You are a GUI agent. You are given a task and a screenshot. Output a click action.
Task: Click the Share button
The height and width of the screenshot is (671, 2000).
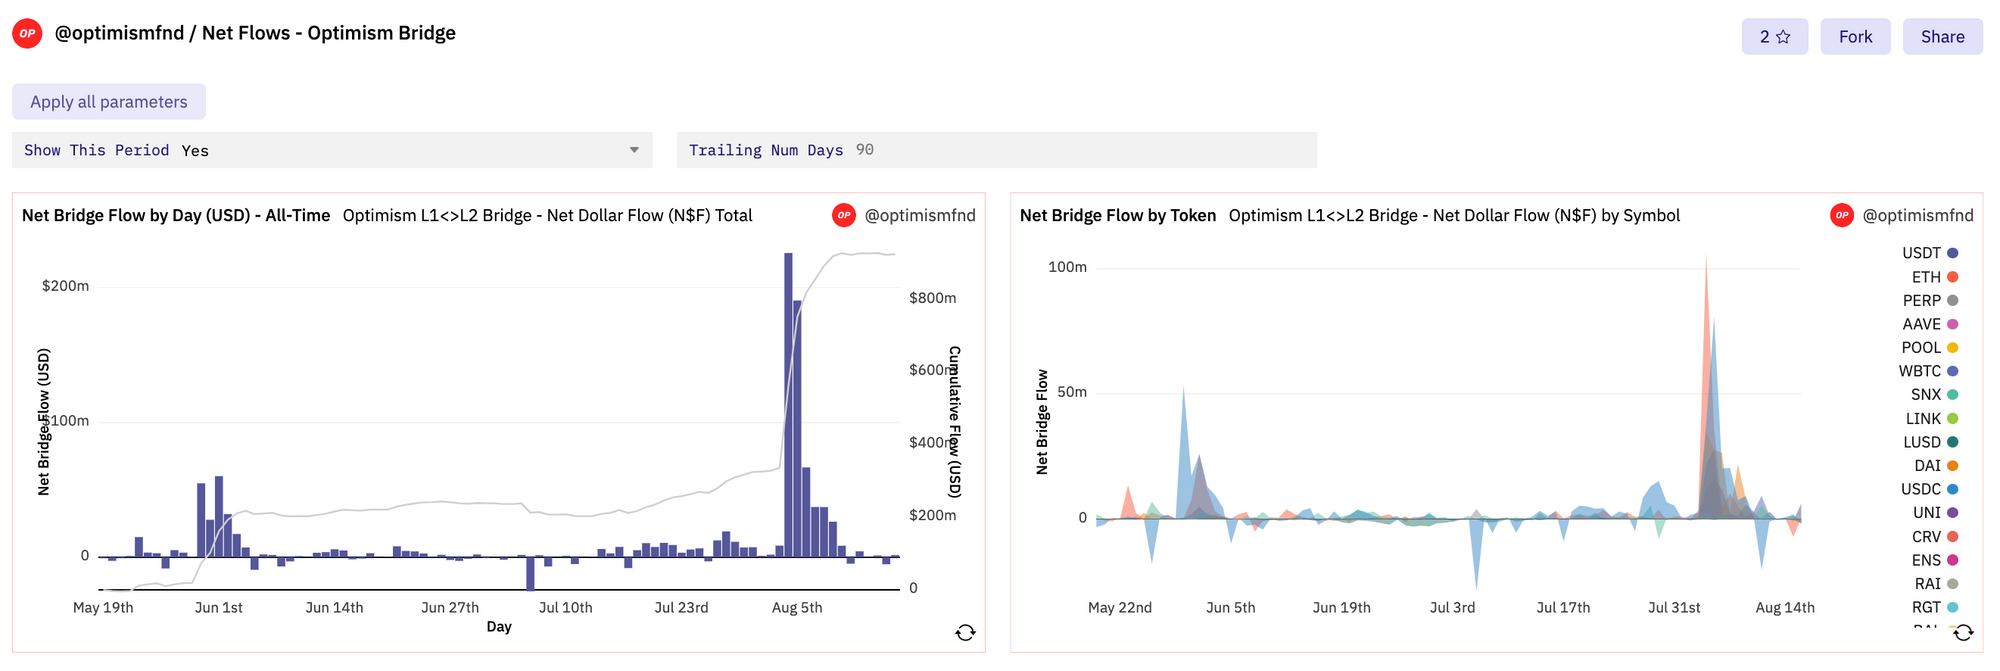click(x=1942, y=37)
